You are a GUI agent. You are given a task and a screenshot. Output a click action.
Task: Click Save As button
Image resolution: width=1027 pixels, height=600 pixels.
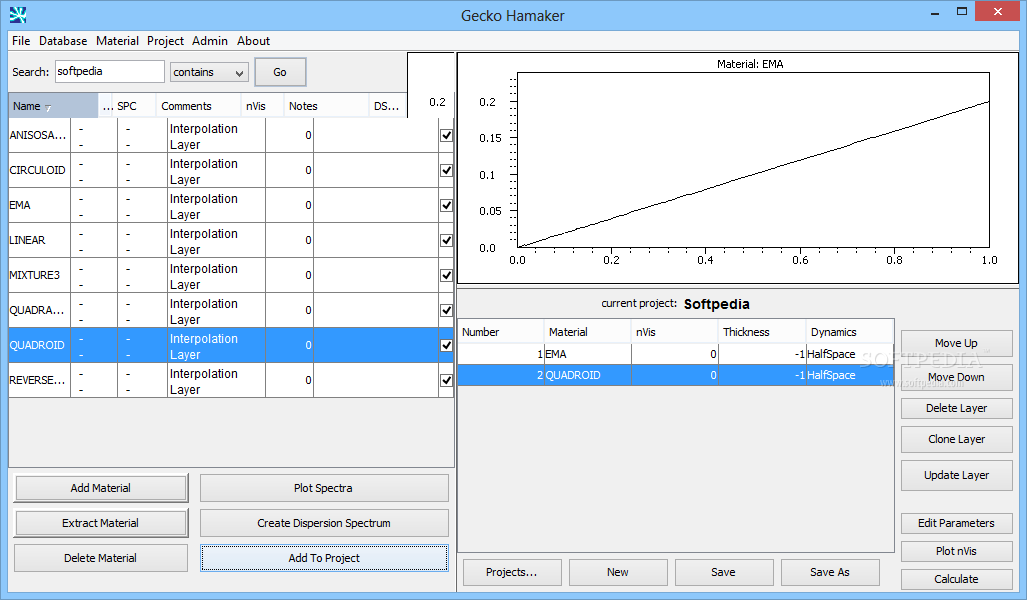tap(830, 572)
